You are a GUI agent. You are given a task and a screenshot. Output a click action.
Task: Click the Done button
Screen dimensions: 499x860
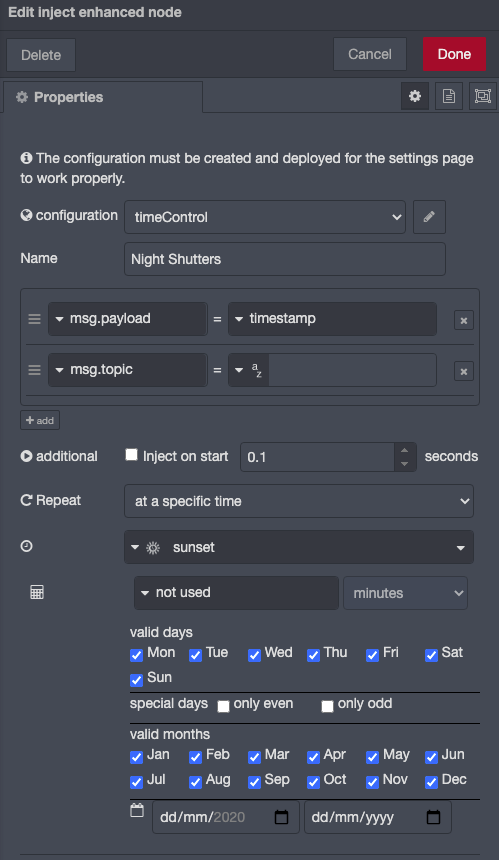pyautogui.click(x=454, y=54)
